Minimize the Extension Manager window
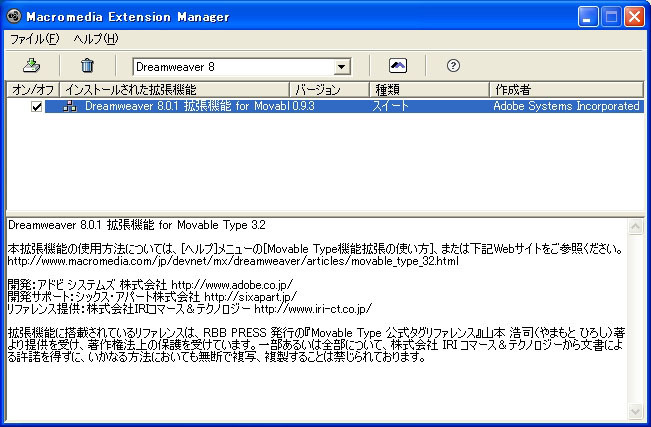This screenshot has width=651, height=427. click(x=588, y=17)
